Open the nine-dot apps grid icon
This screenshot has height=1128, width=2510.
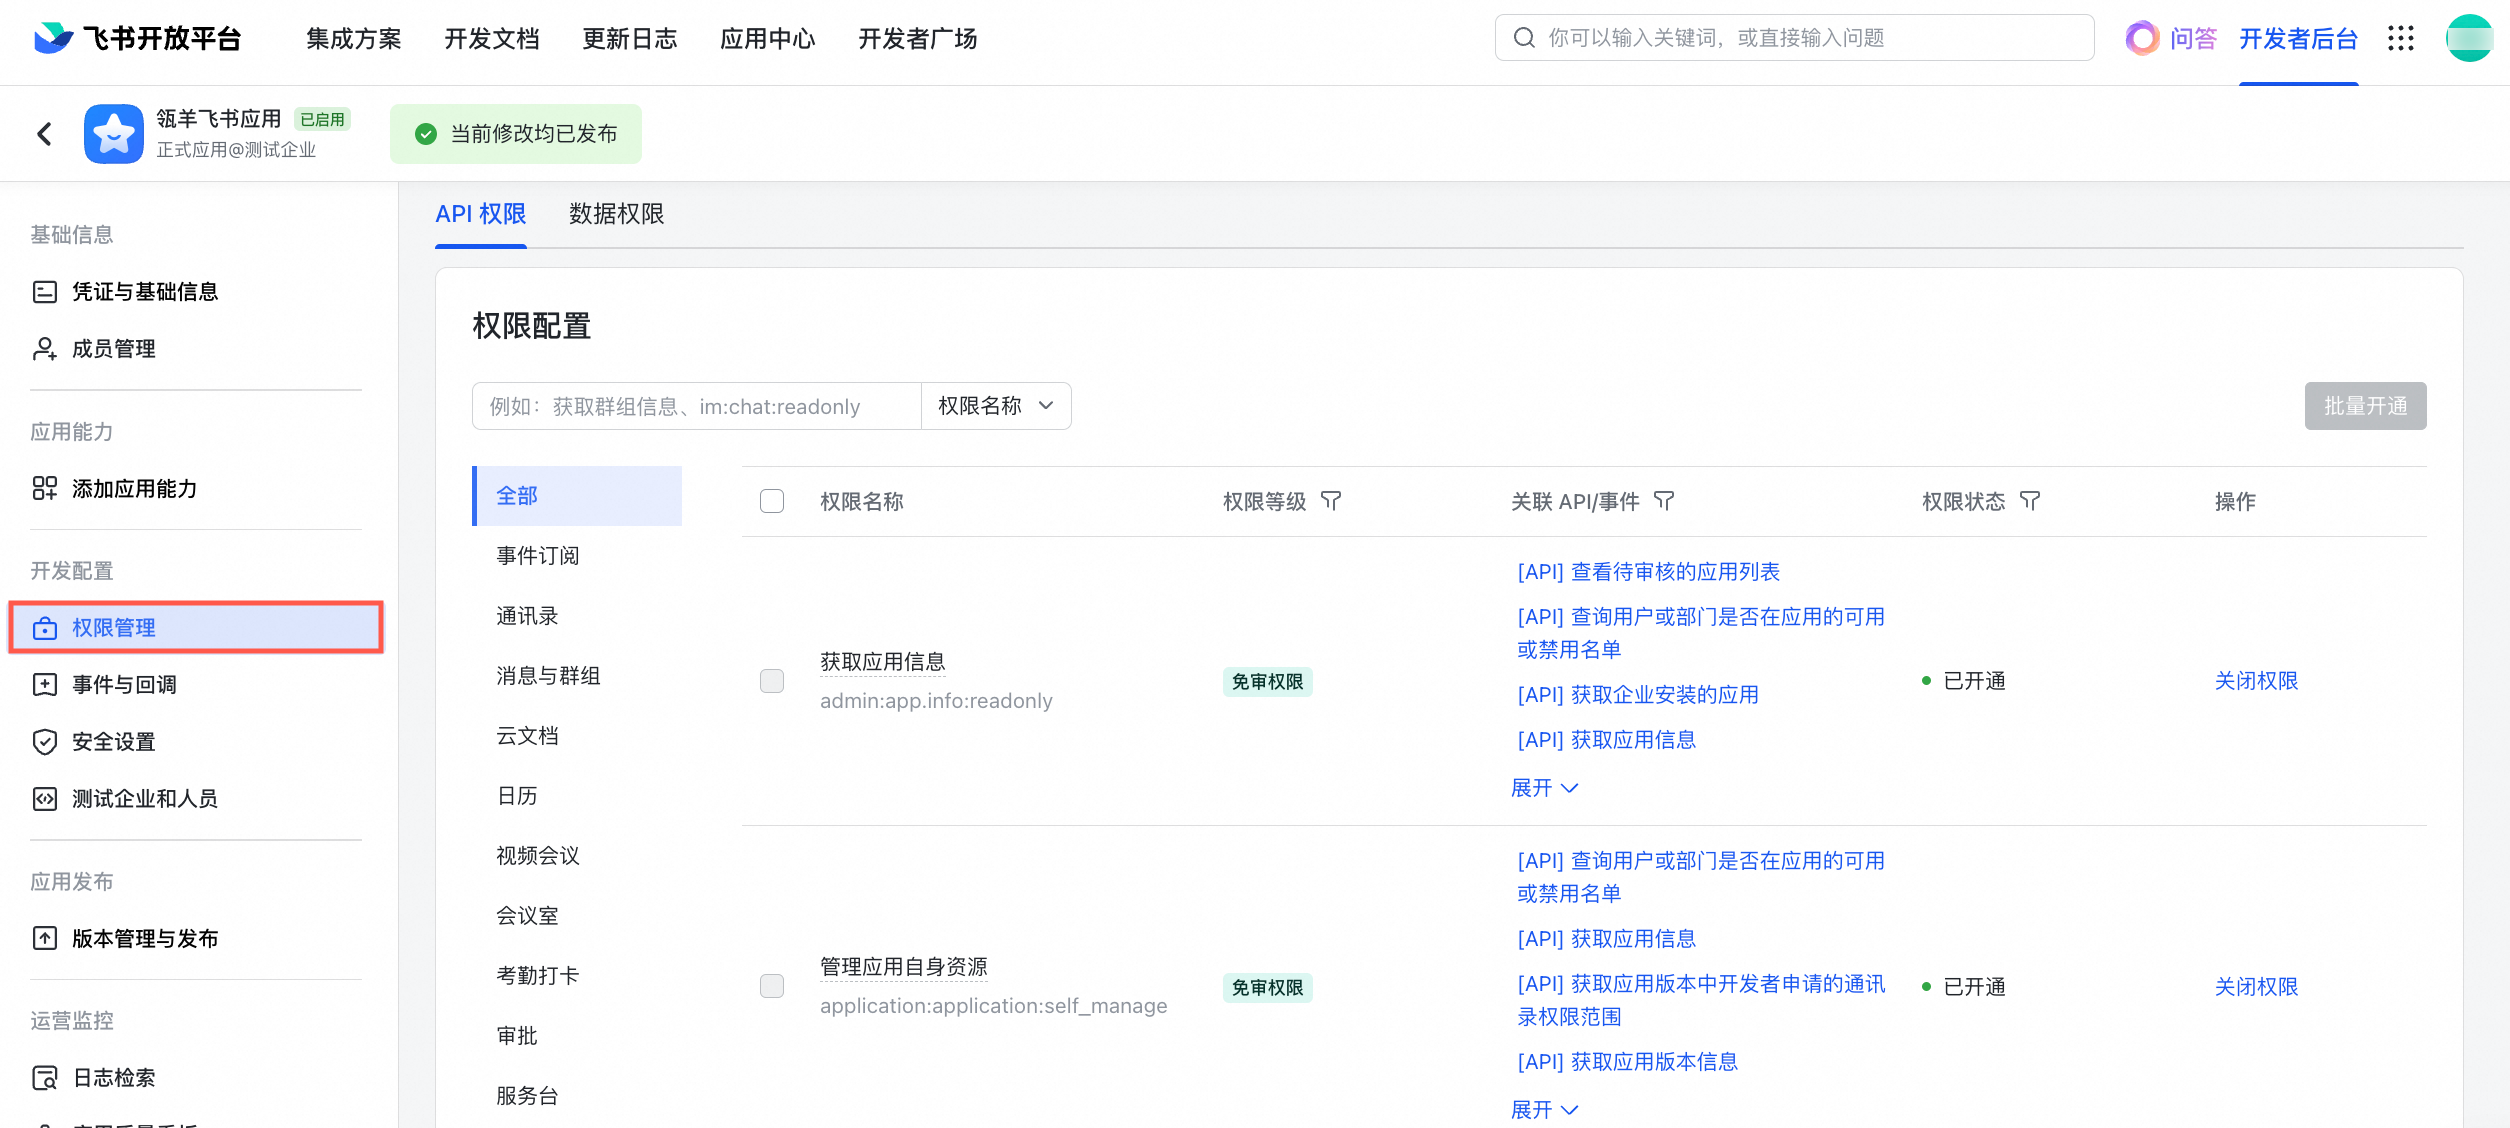tap(2401, 38)
